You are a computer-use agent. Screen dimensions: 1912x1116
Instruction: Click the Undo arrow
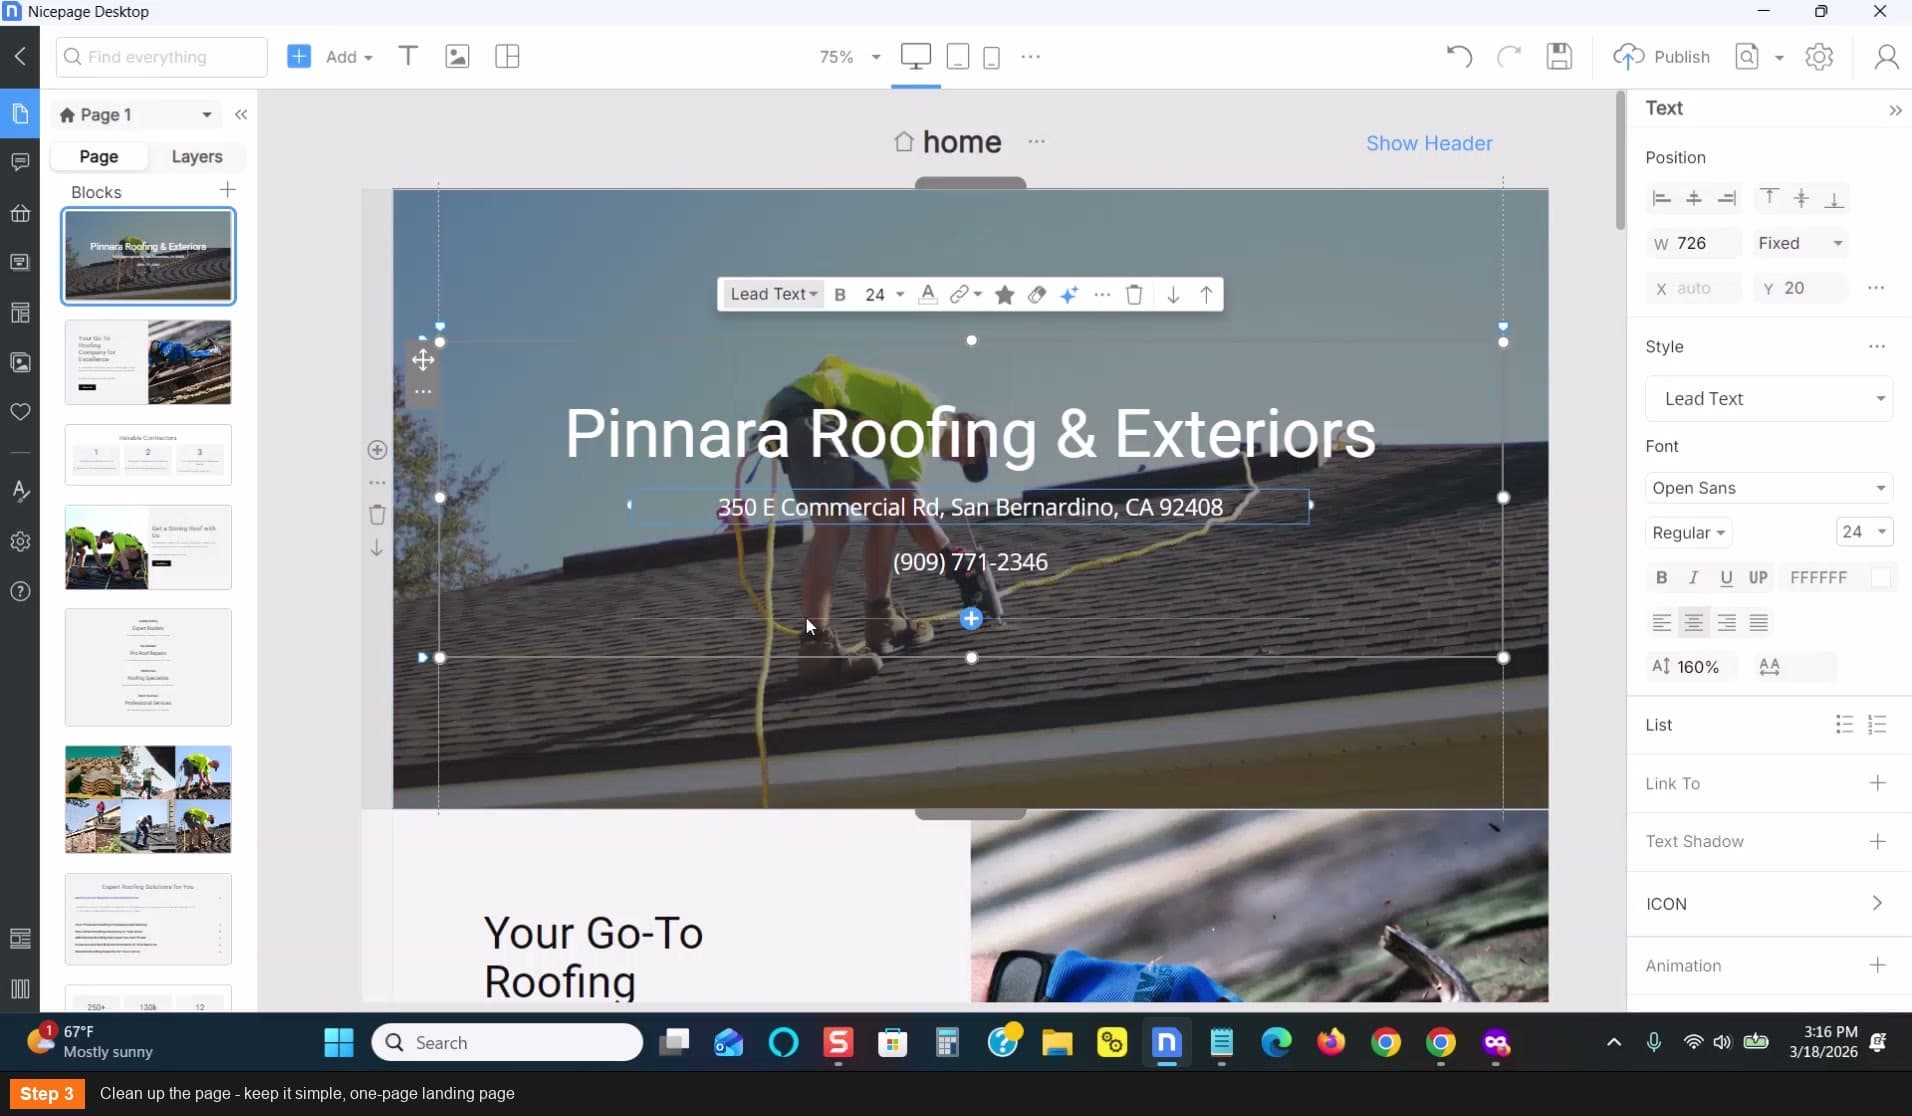click(1459, 57)
